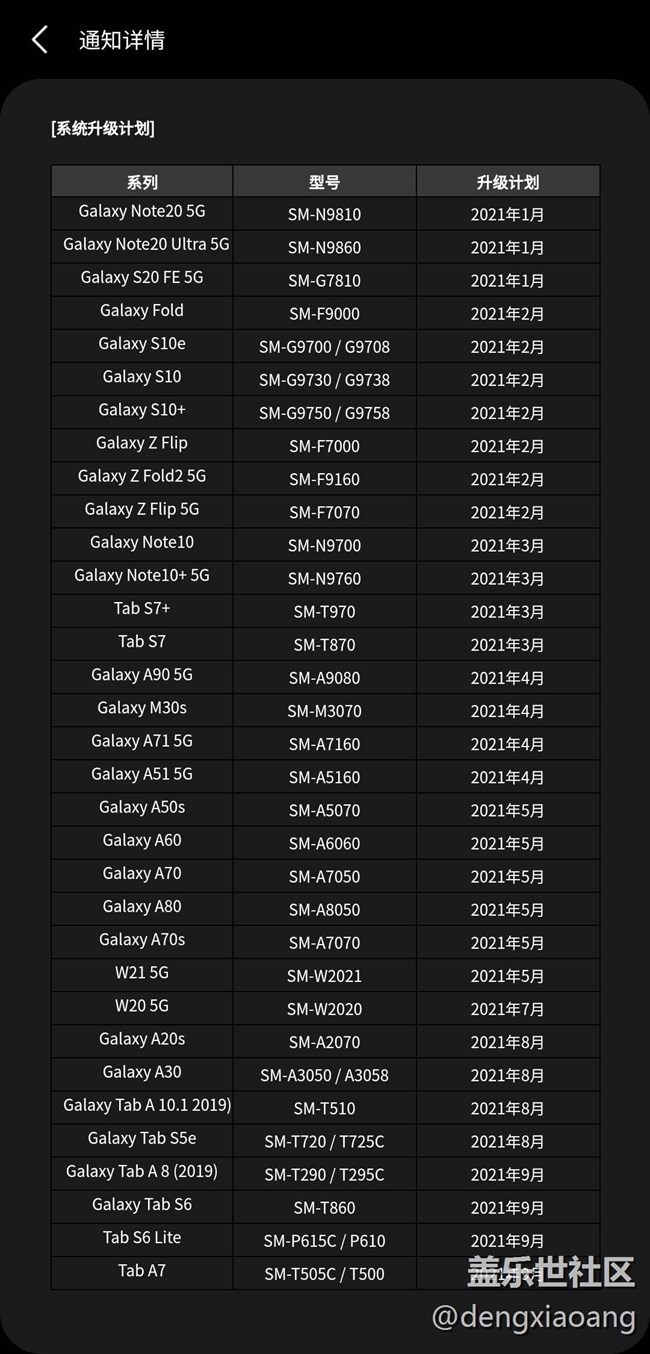Select the Galaxy A90 5G cell

tap(142, 675)
